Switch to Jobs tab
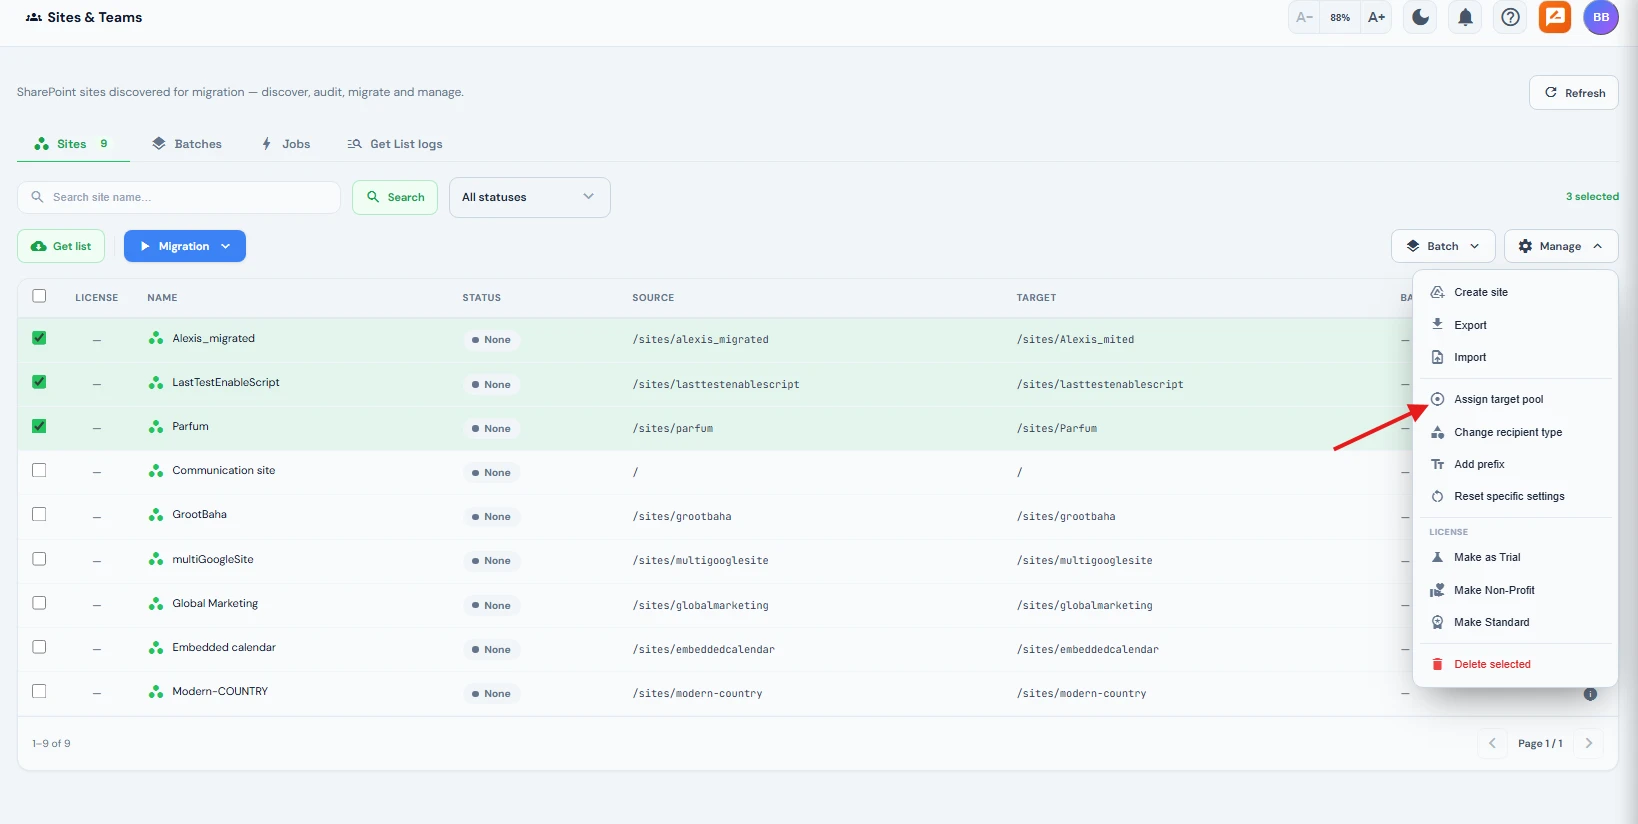This screenshot has height=824, width=1638. [x=286, y=144]
